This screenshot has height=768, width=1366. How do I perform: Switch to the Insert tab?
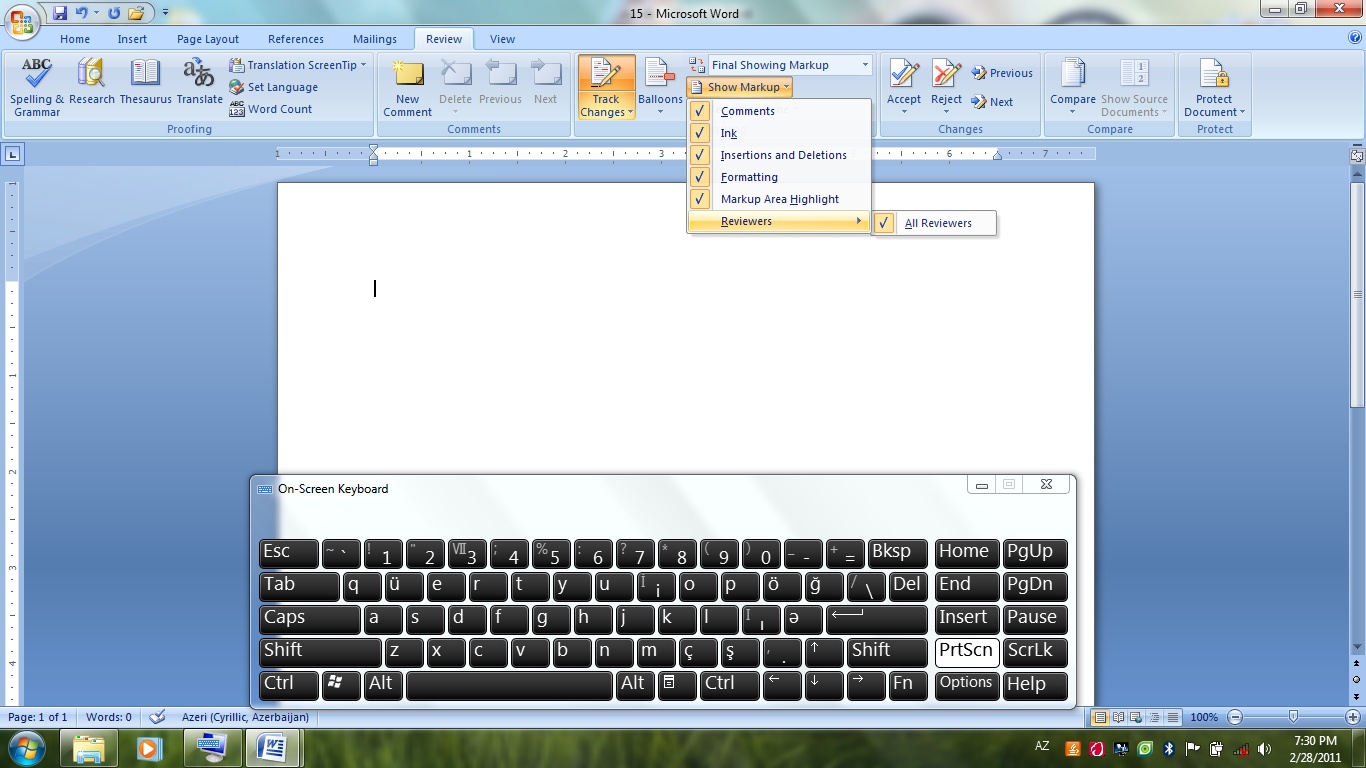point(132,39)
